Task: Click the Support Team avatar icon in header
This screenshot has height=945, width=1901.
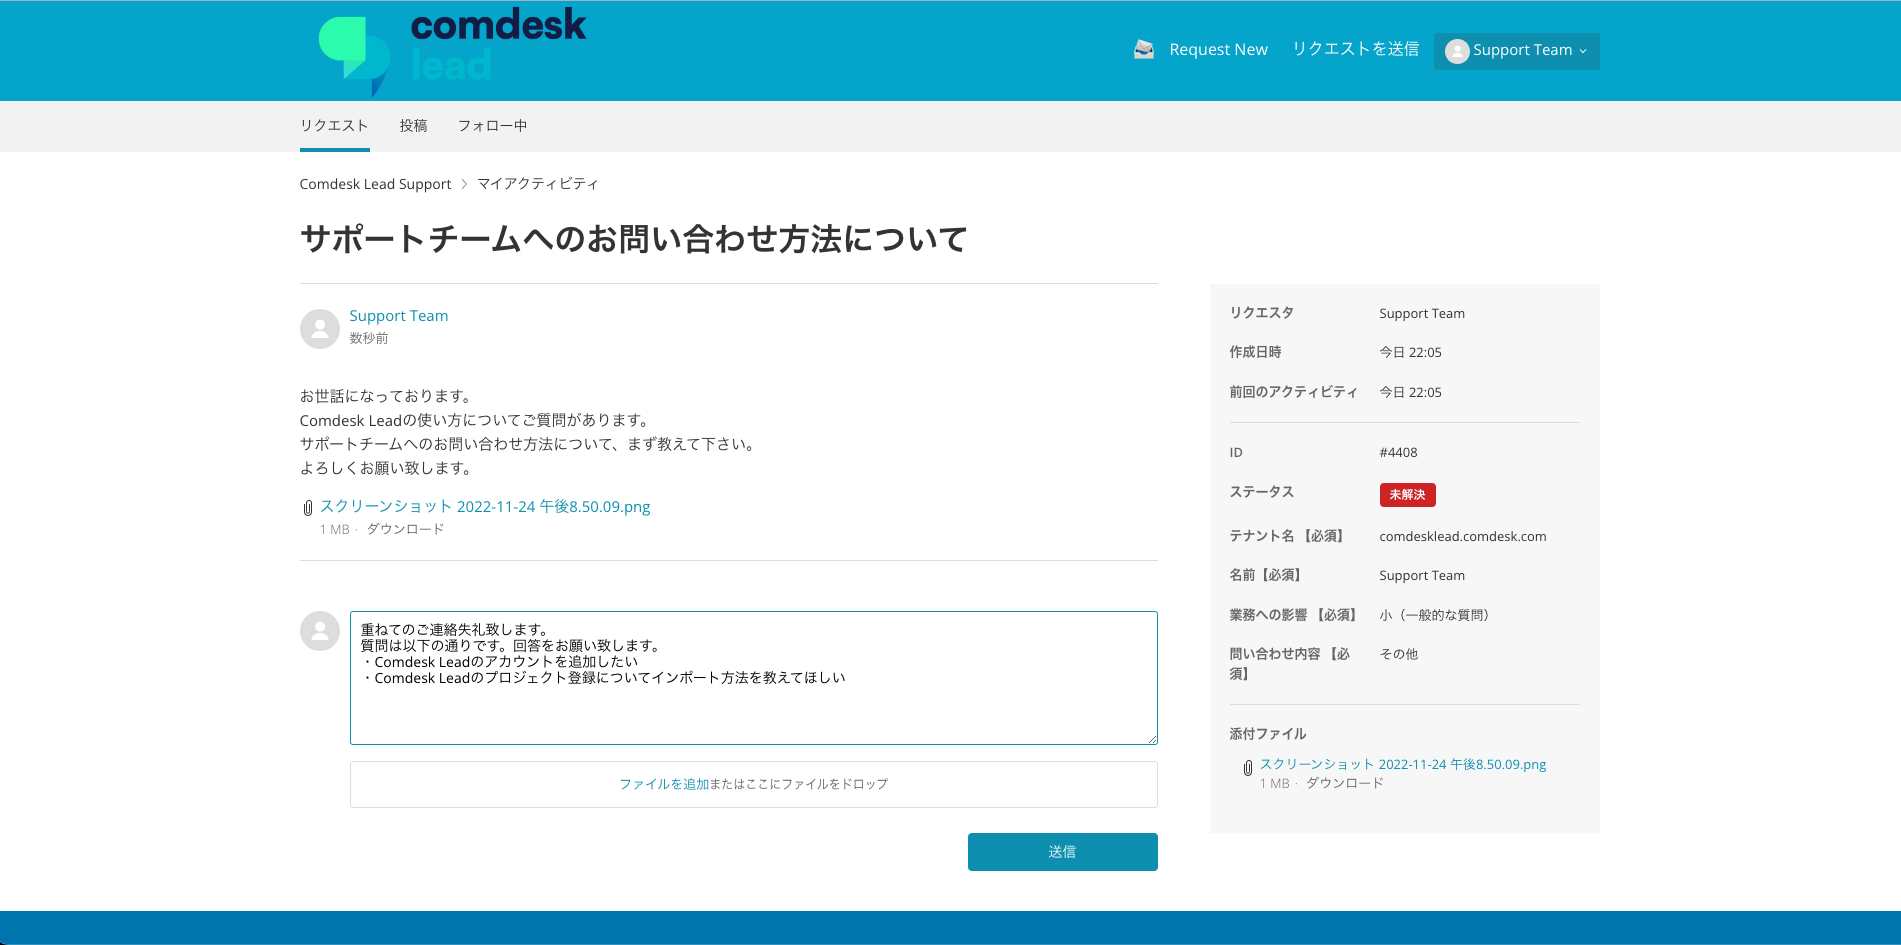Action: click(1457, 51)
